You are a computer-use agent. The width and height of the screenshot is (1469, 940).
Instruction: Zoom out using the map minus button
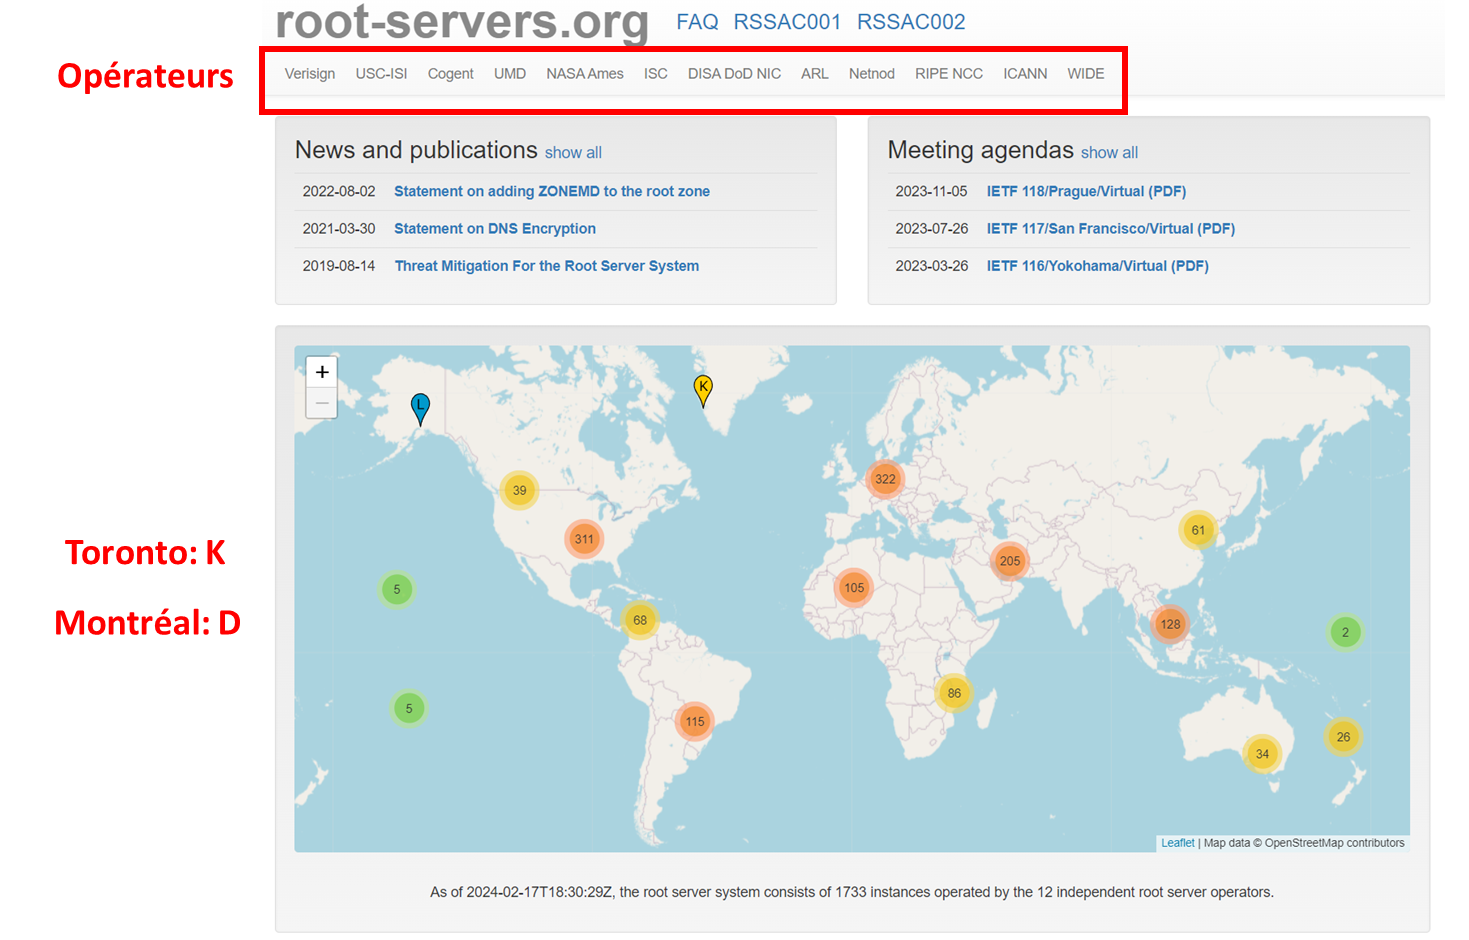tap(322, 402)
